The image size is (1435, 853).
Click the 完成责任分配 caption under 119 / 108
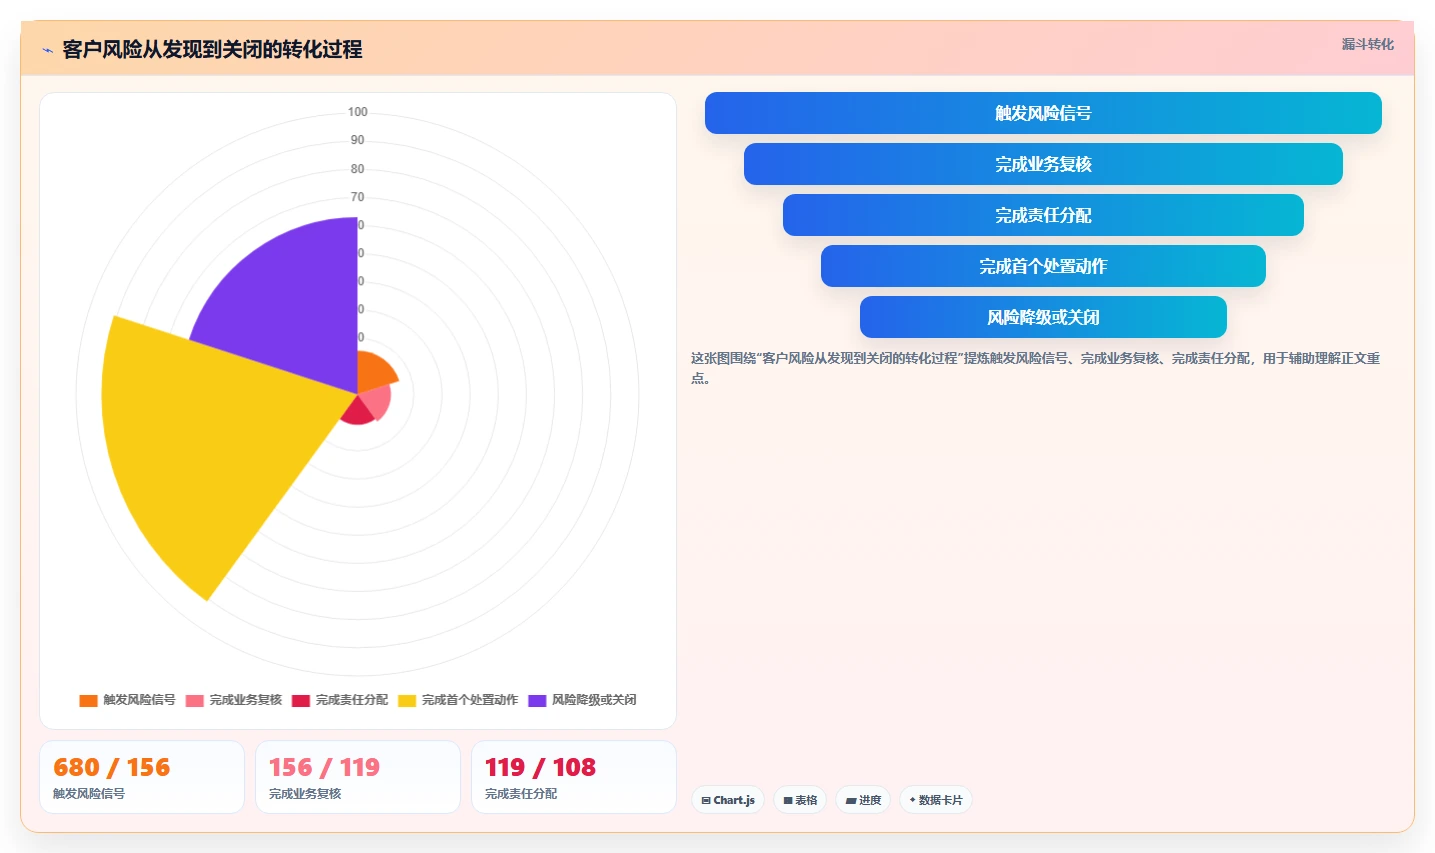pos(521,794)
